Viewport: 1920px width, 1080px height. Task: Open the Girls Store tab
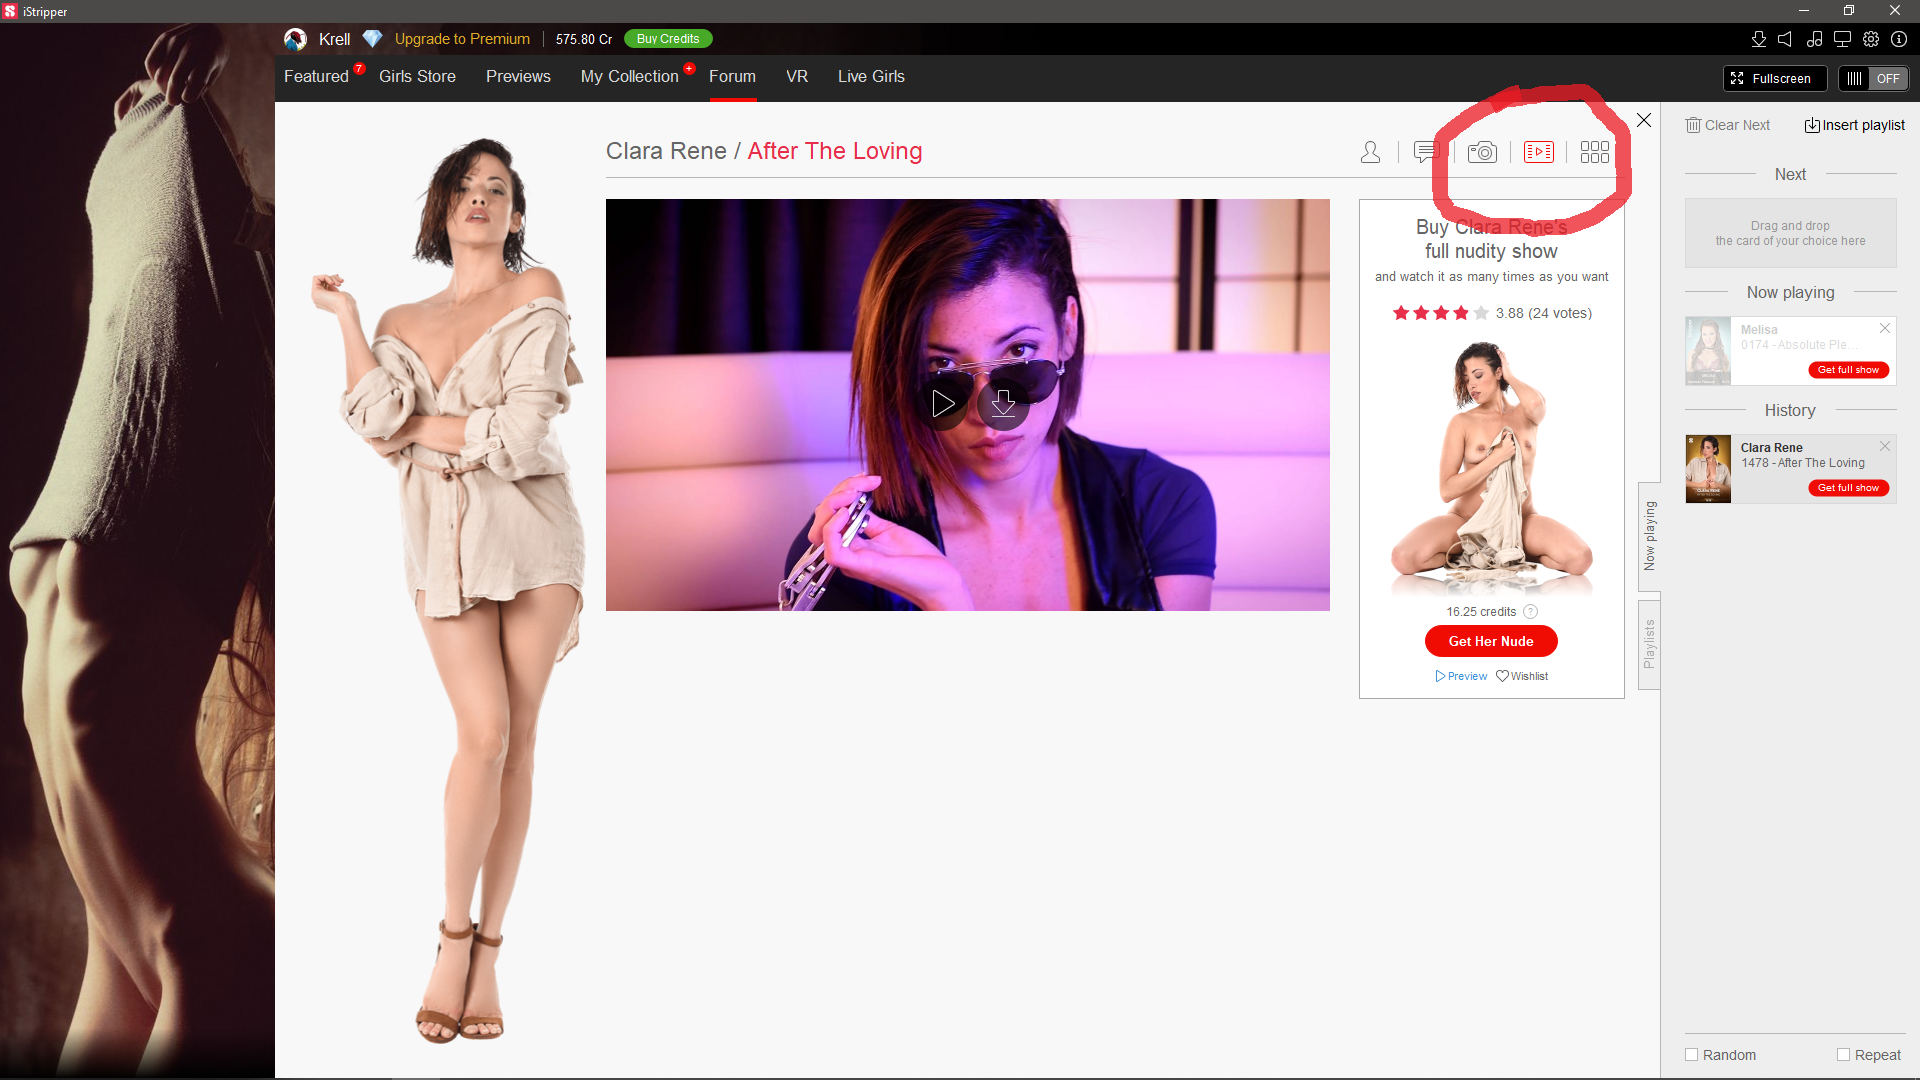click(x=417, y=77)
